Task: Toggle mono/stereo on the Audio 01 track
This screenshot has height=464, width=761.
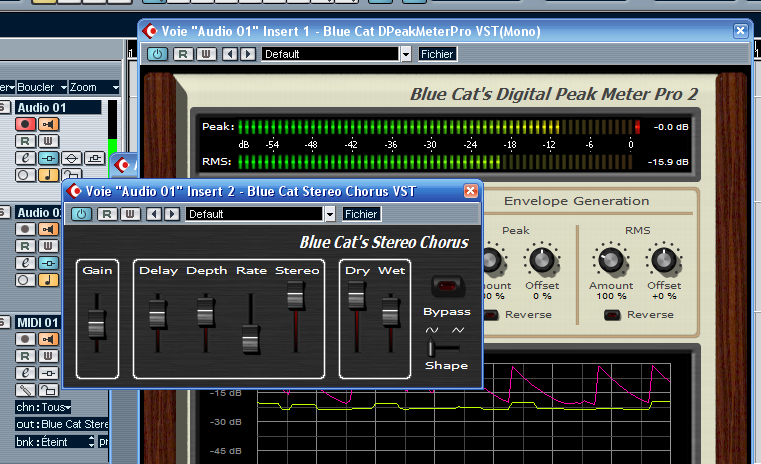Action: 25,175
